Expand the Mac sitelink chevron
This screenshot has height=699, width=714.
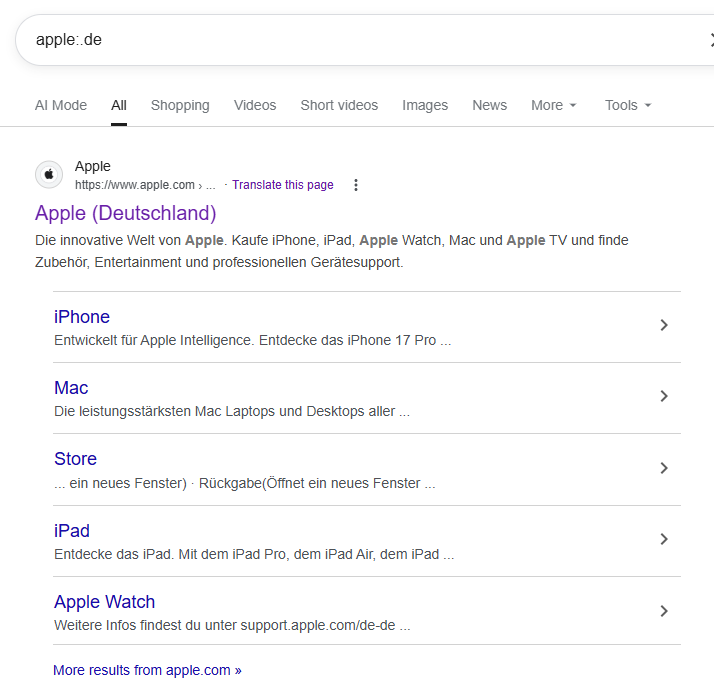(x=664, y=396)
